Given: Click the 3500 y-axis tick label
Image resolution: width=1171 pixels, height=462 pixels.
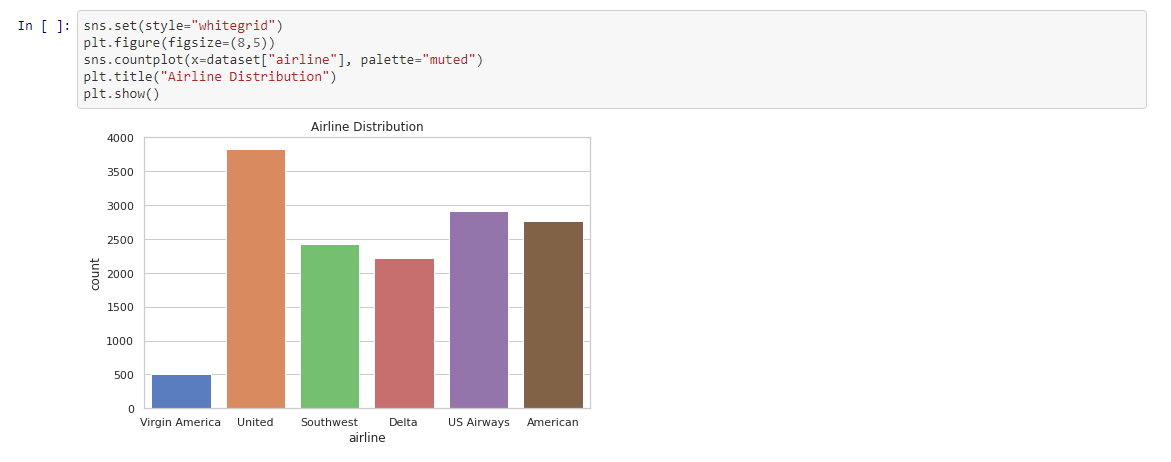Looking at the screenshot, I should pos(121,172).
